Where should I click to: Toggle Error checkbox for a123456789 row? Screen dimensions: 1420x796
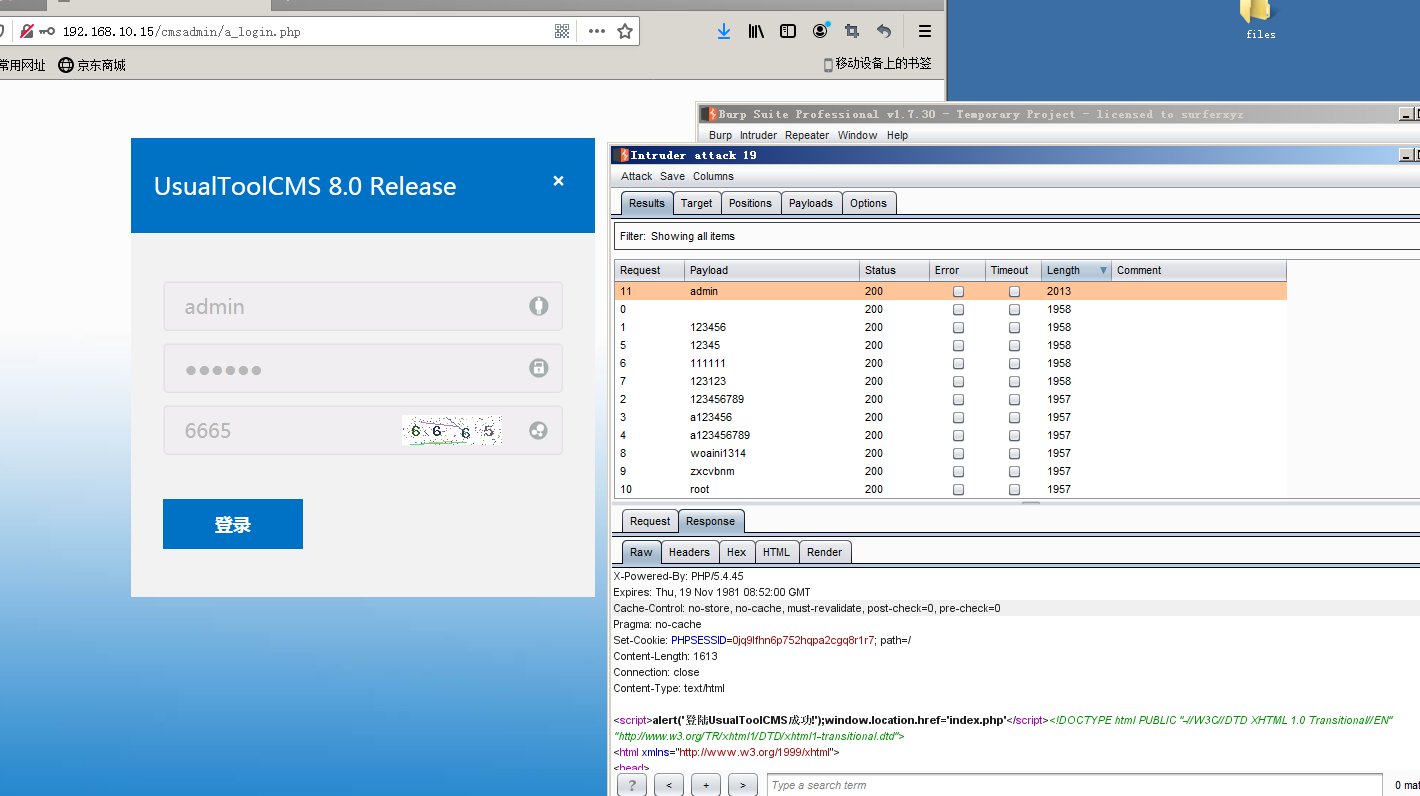click(958, 435)
